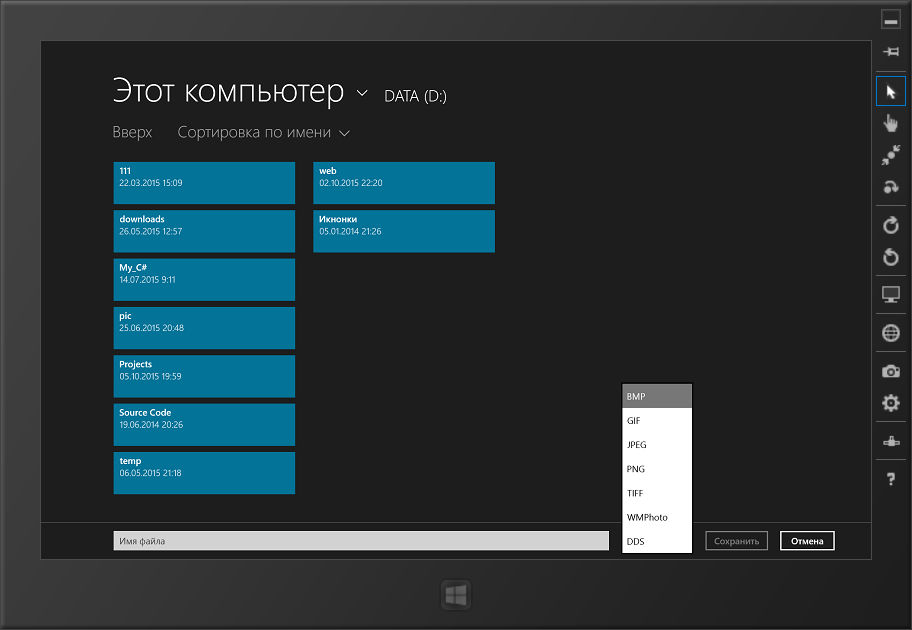Toggle always-on-top pin icon
The image size is (912, 630).
890,52
